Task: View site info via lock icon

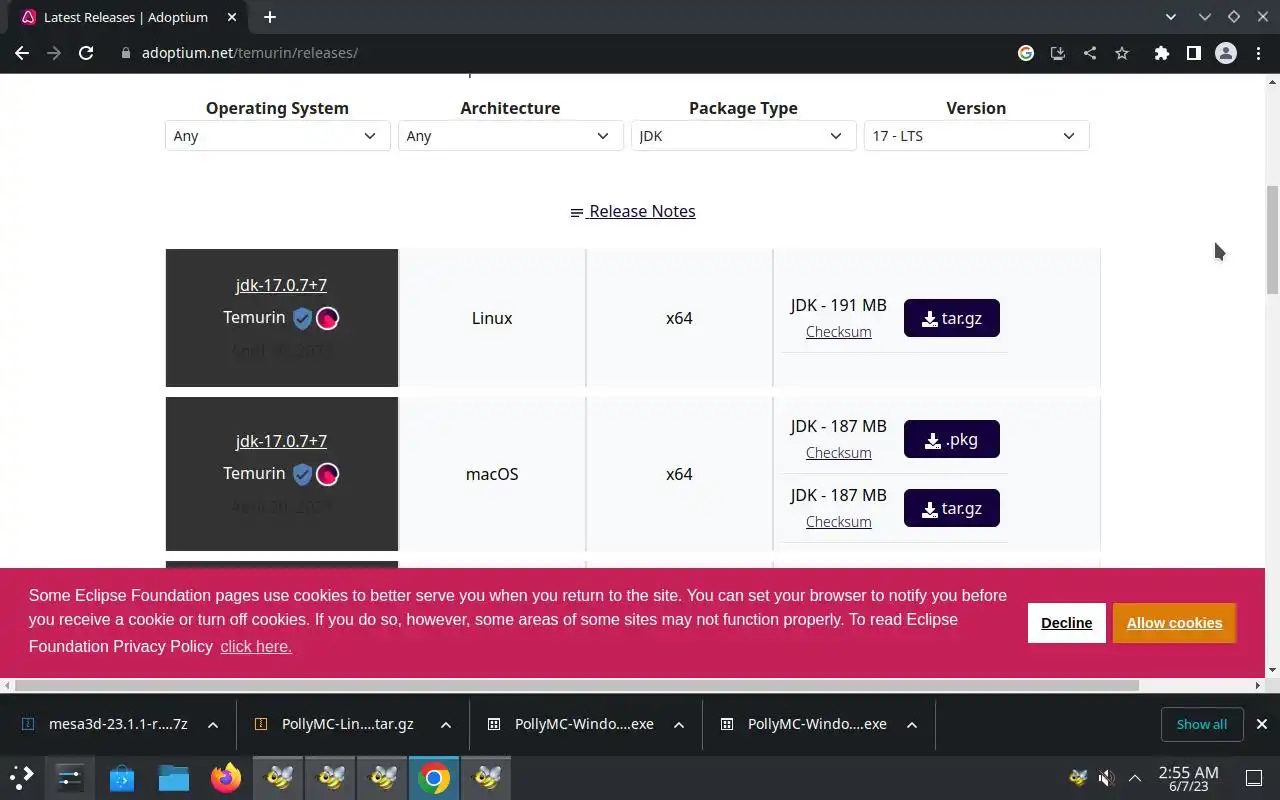Action: point(126,53)
